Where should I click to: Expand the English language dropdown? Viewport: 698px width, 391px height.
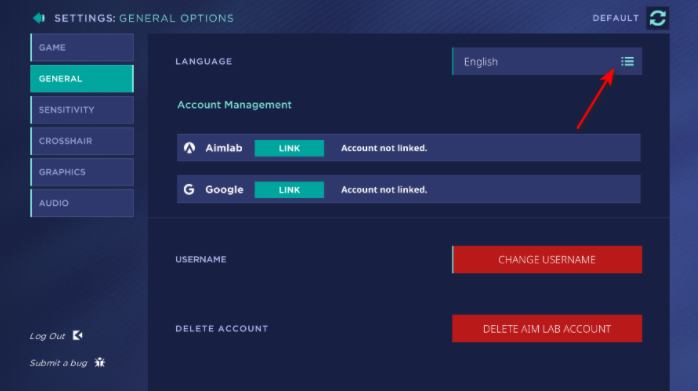[x=547, y=61]
